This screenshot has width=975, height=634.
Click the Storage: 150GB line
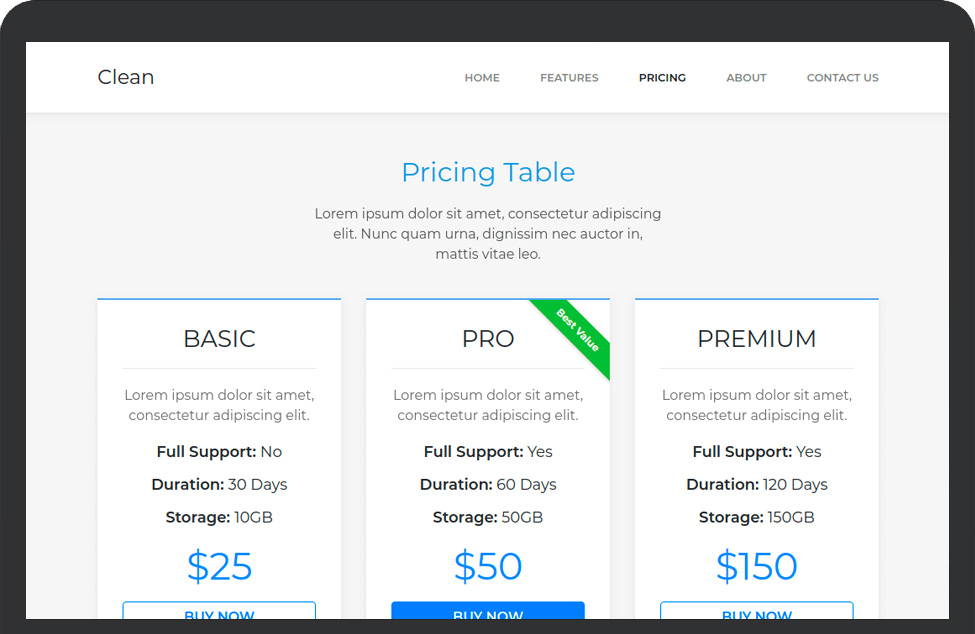pos(756,517)
